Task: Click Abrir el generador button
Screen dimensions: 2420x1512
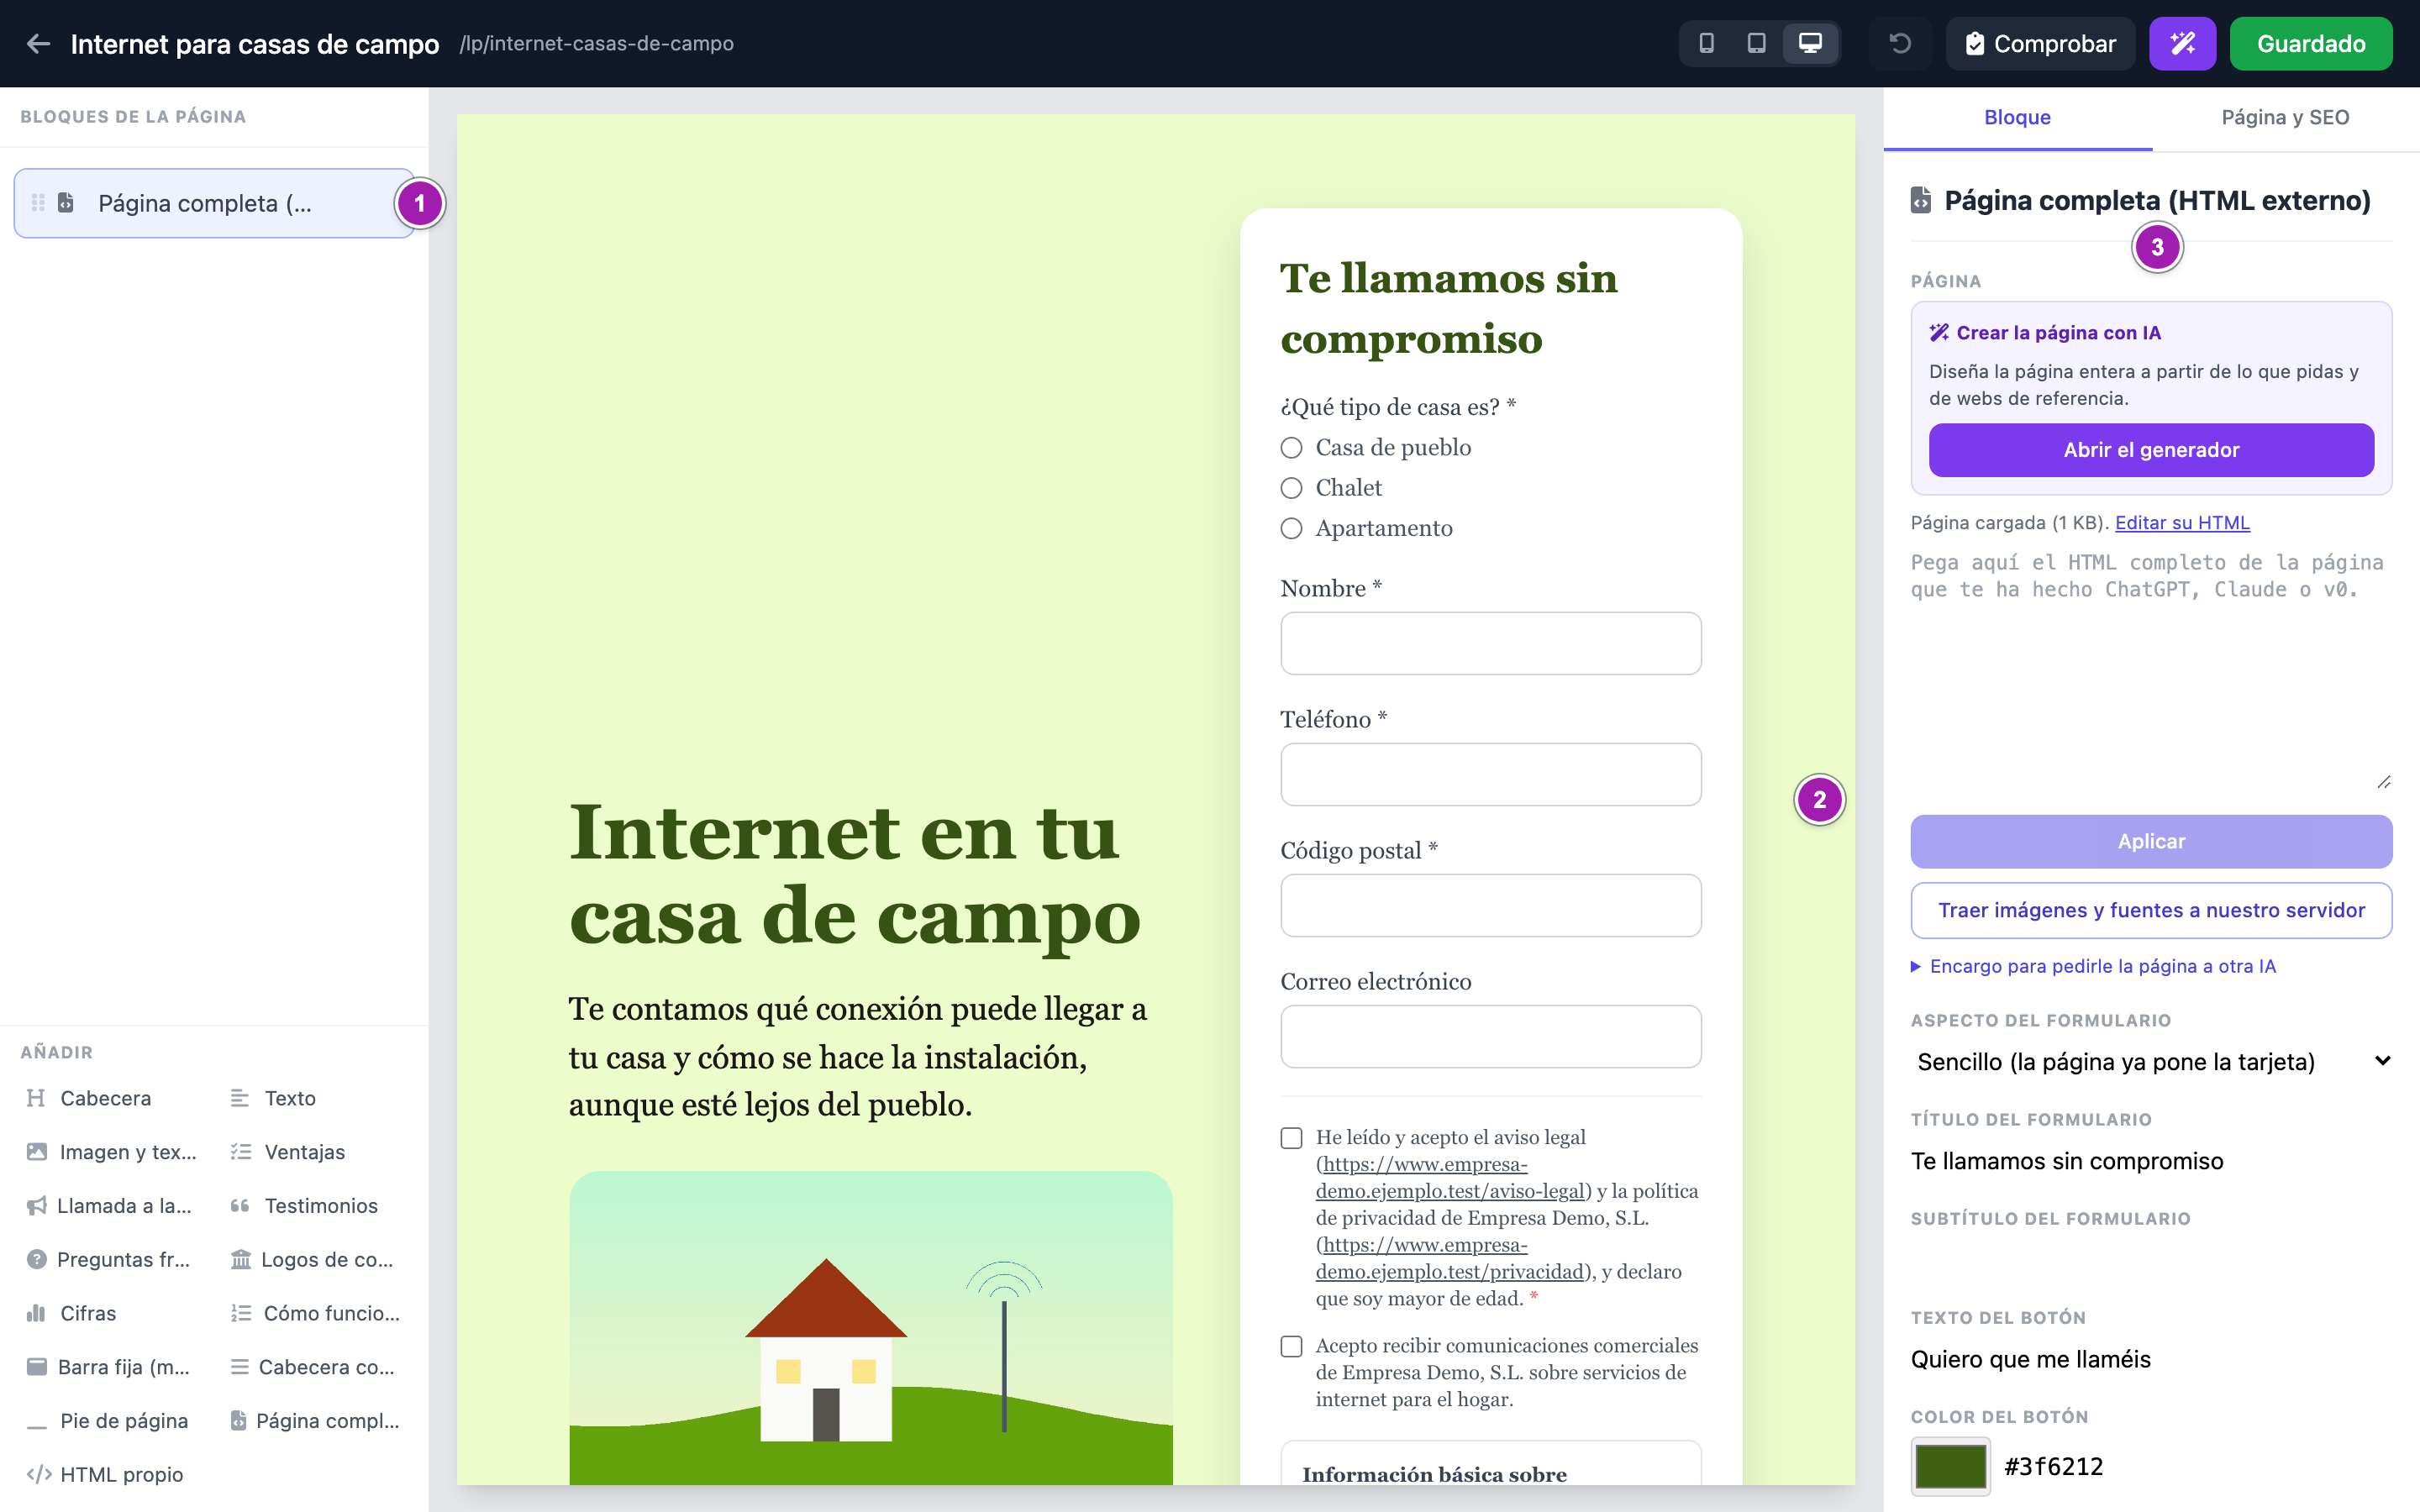Action: click(x=2151, y=450)
